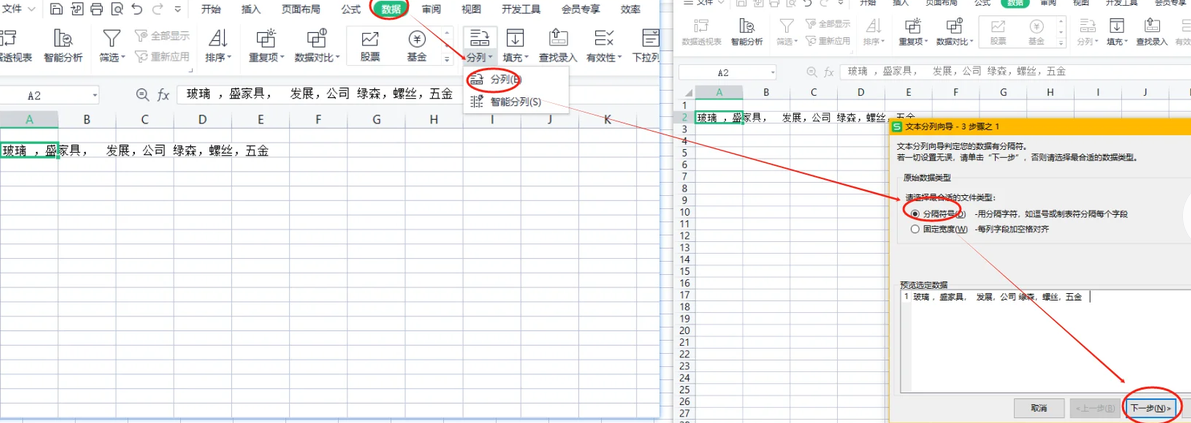Select the 数据 tab in left window
Image resolution: width=1191 pixels, height=423 pixels.
[391, 9]
